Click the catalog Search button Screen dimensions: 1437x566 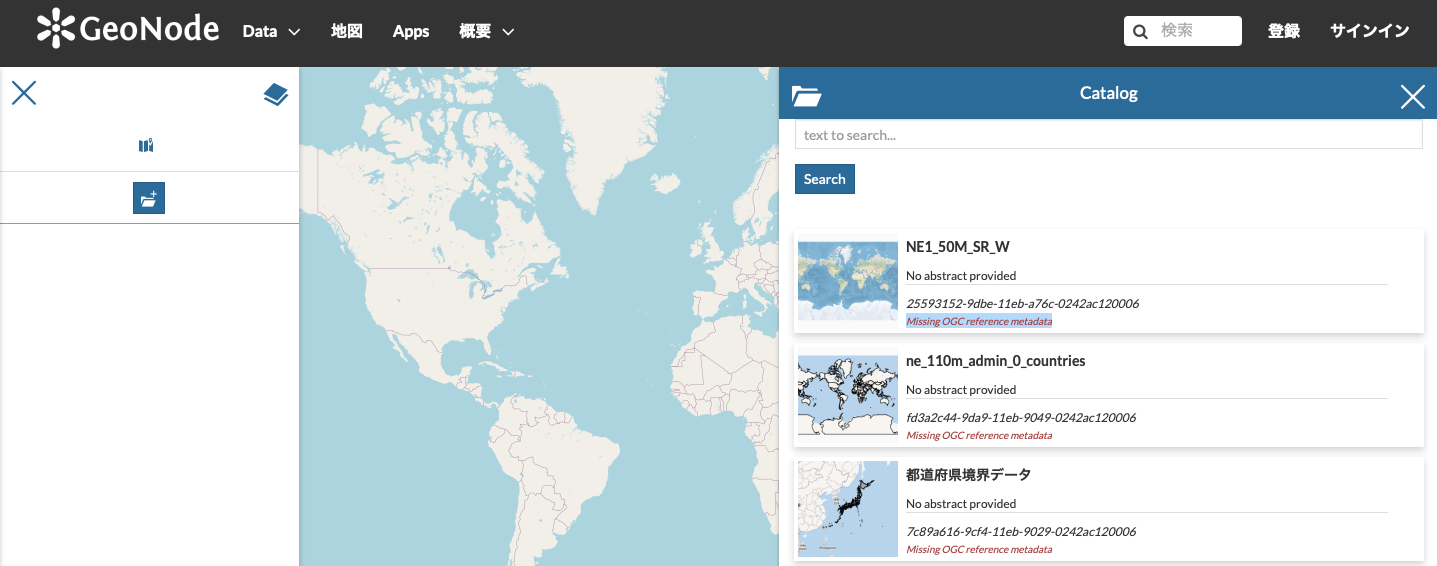click(x=825, y=179)
